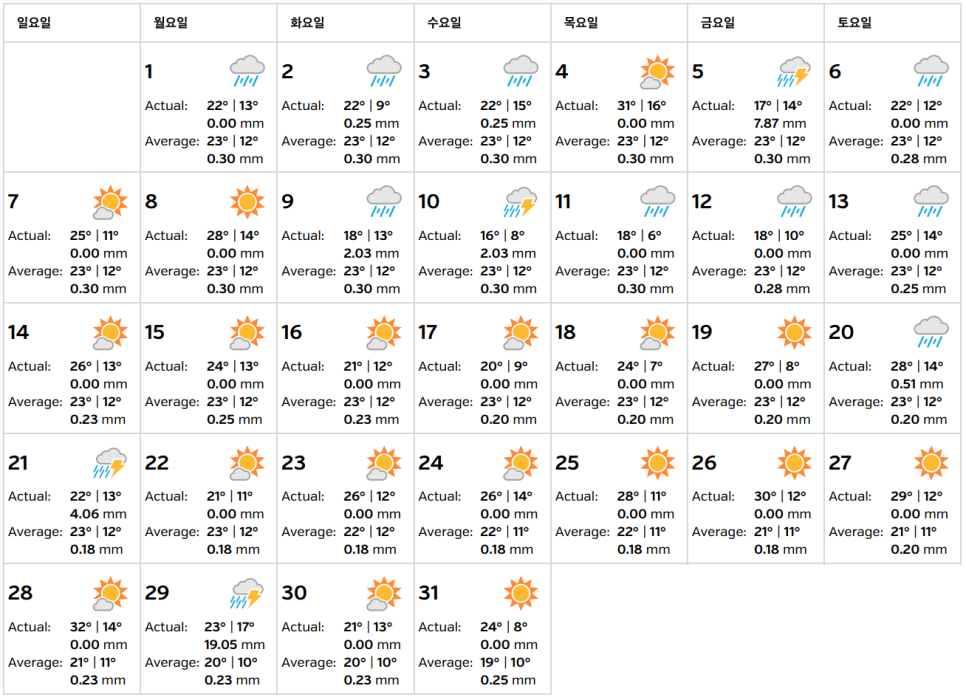Open day 17 date number
The height and width of the screenshot is (700, 966).
pyautogui.click(x=428, y=332)
